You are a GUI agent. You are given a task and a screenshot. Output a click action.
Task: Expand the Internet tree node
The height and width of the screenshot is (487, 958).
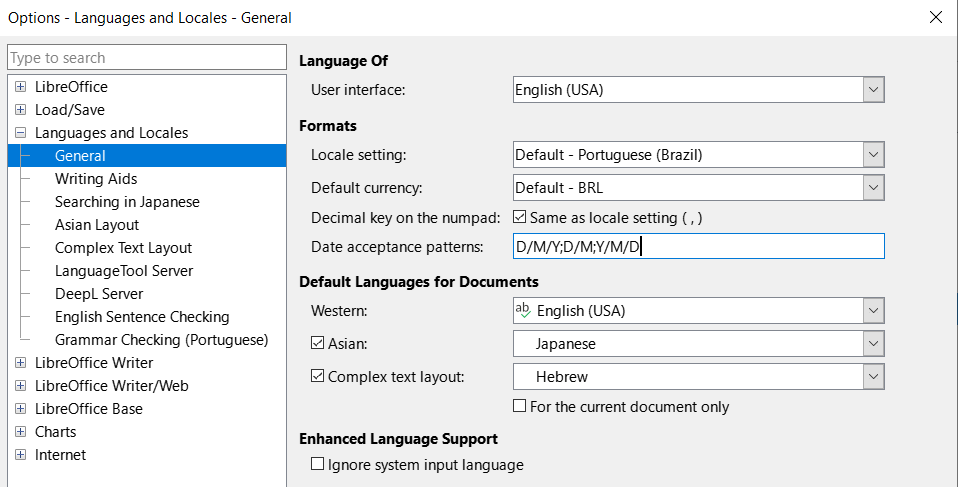(x=21, y=455)
